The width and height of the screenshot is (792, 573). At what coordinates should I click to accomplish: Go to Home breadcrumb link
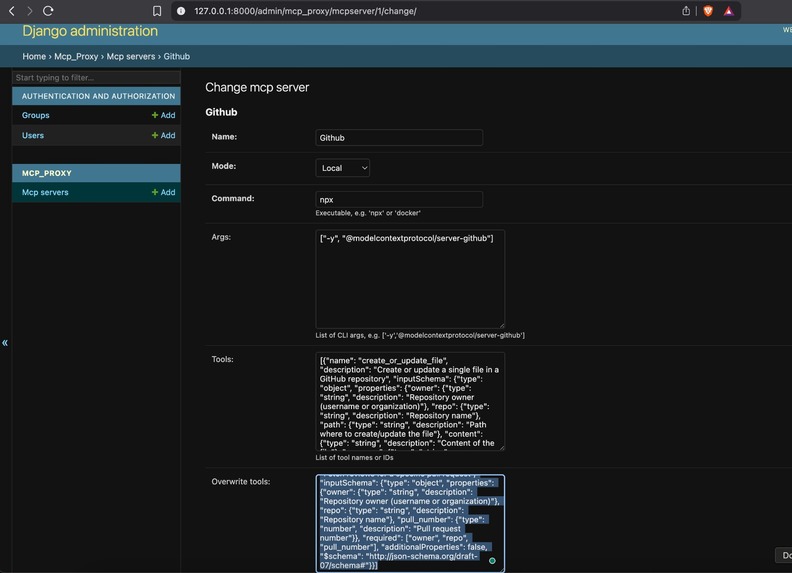pyautogui.click(x=34, y=56)
